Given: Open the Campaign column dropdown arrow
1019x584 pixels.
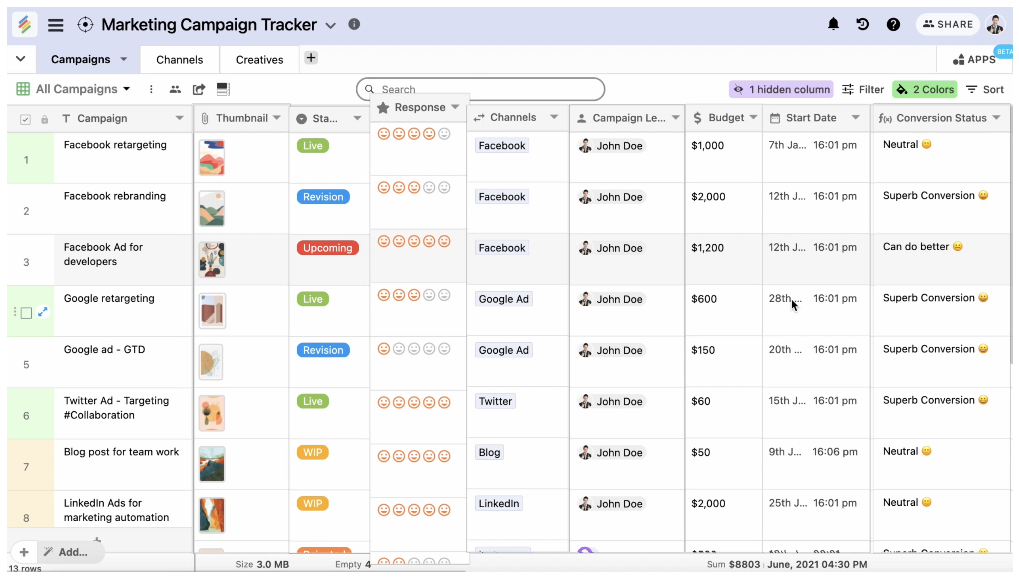Looking at the screenshot, I should tap(179, 118).
